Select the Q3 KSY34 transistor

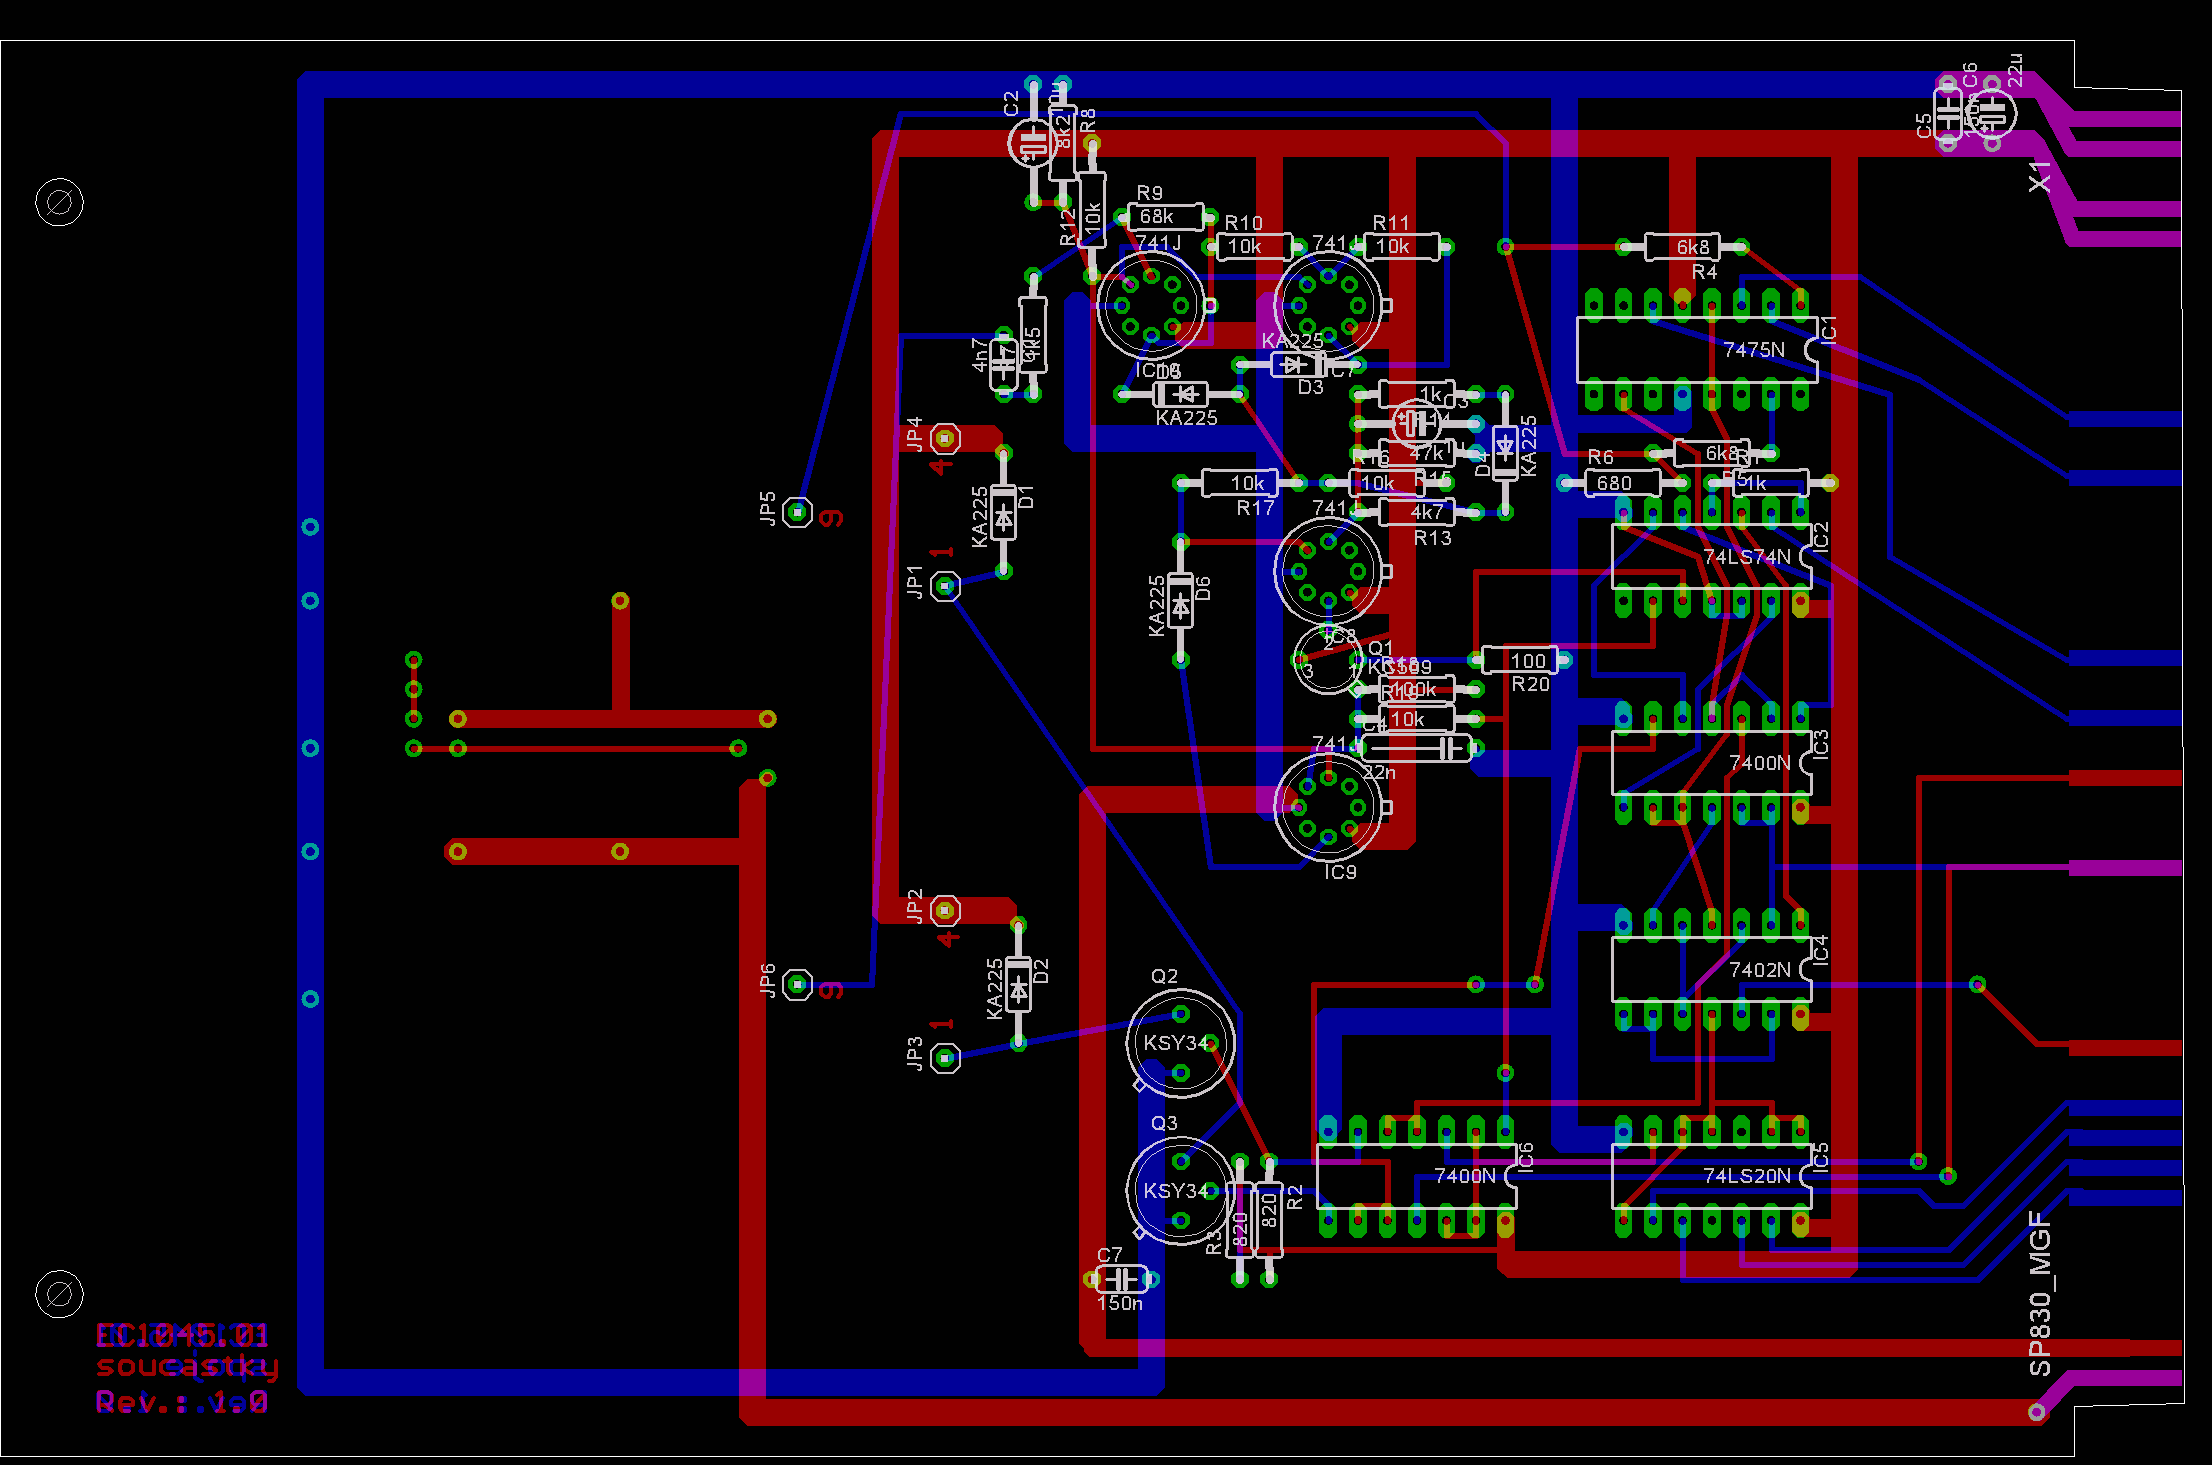click(1180, 1190)
